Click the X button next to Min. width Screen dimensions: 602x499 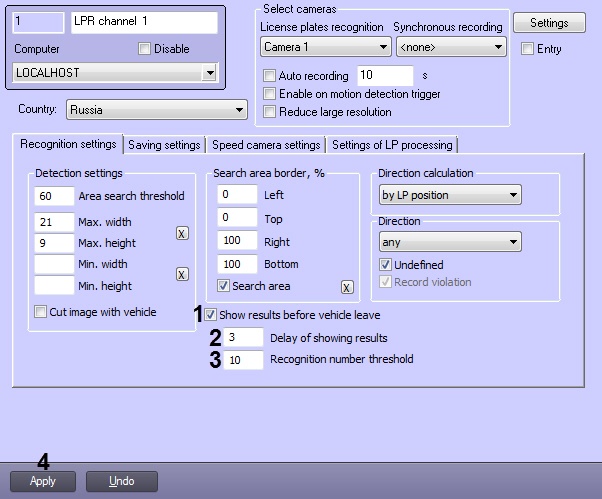[x=181, y=274]
